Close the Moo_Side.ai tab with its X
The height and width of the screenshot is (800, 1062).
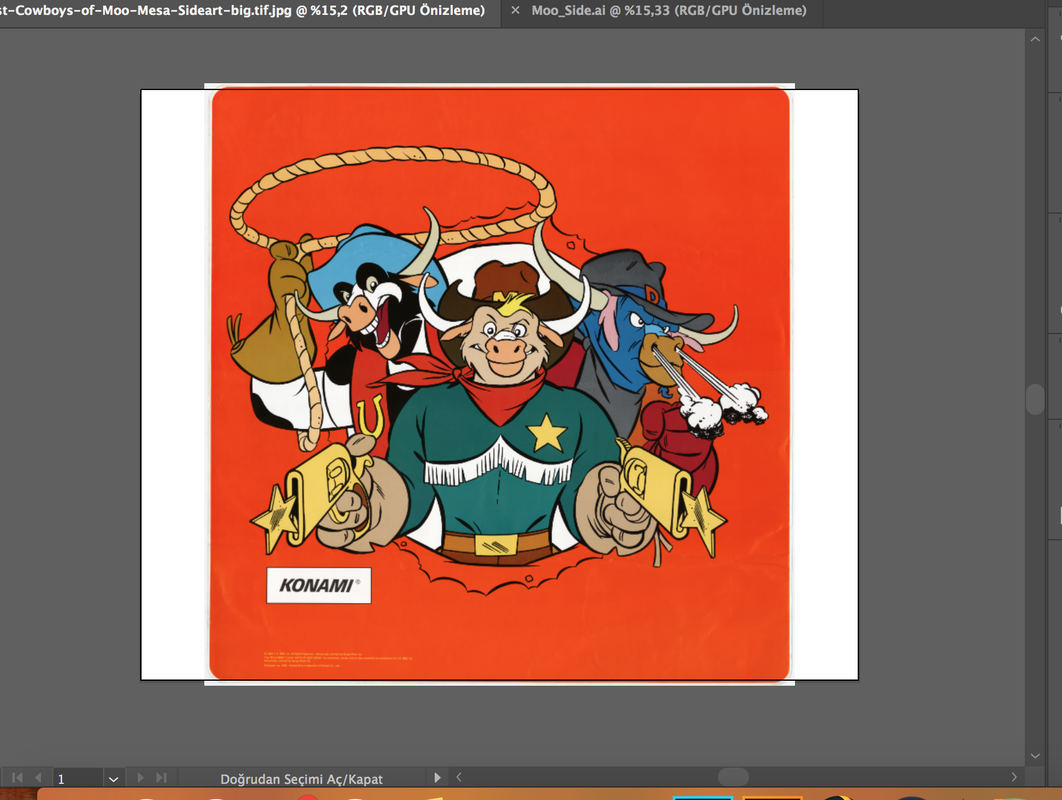(x=515, y=10)
